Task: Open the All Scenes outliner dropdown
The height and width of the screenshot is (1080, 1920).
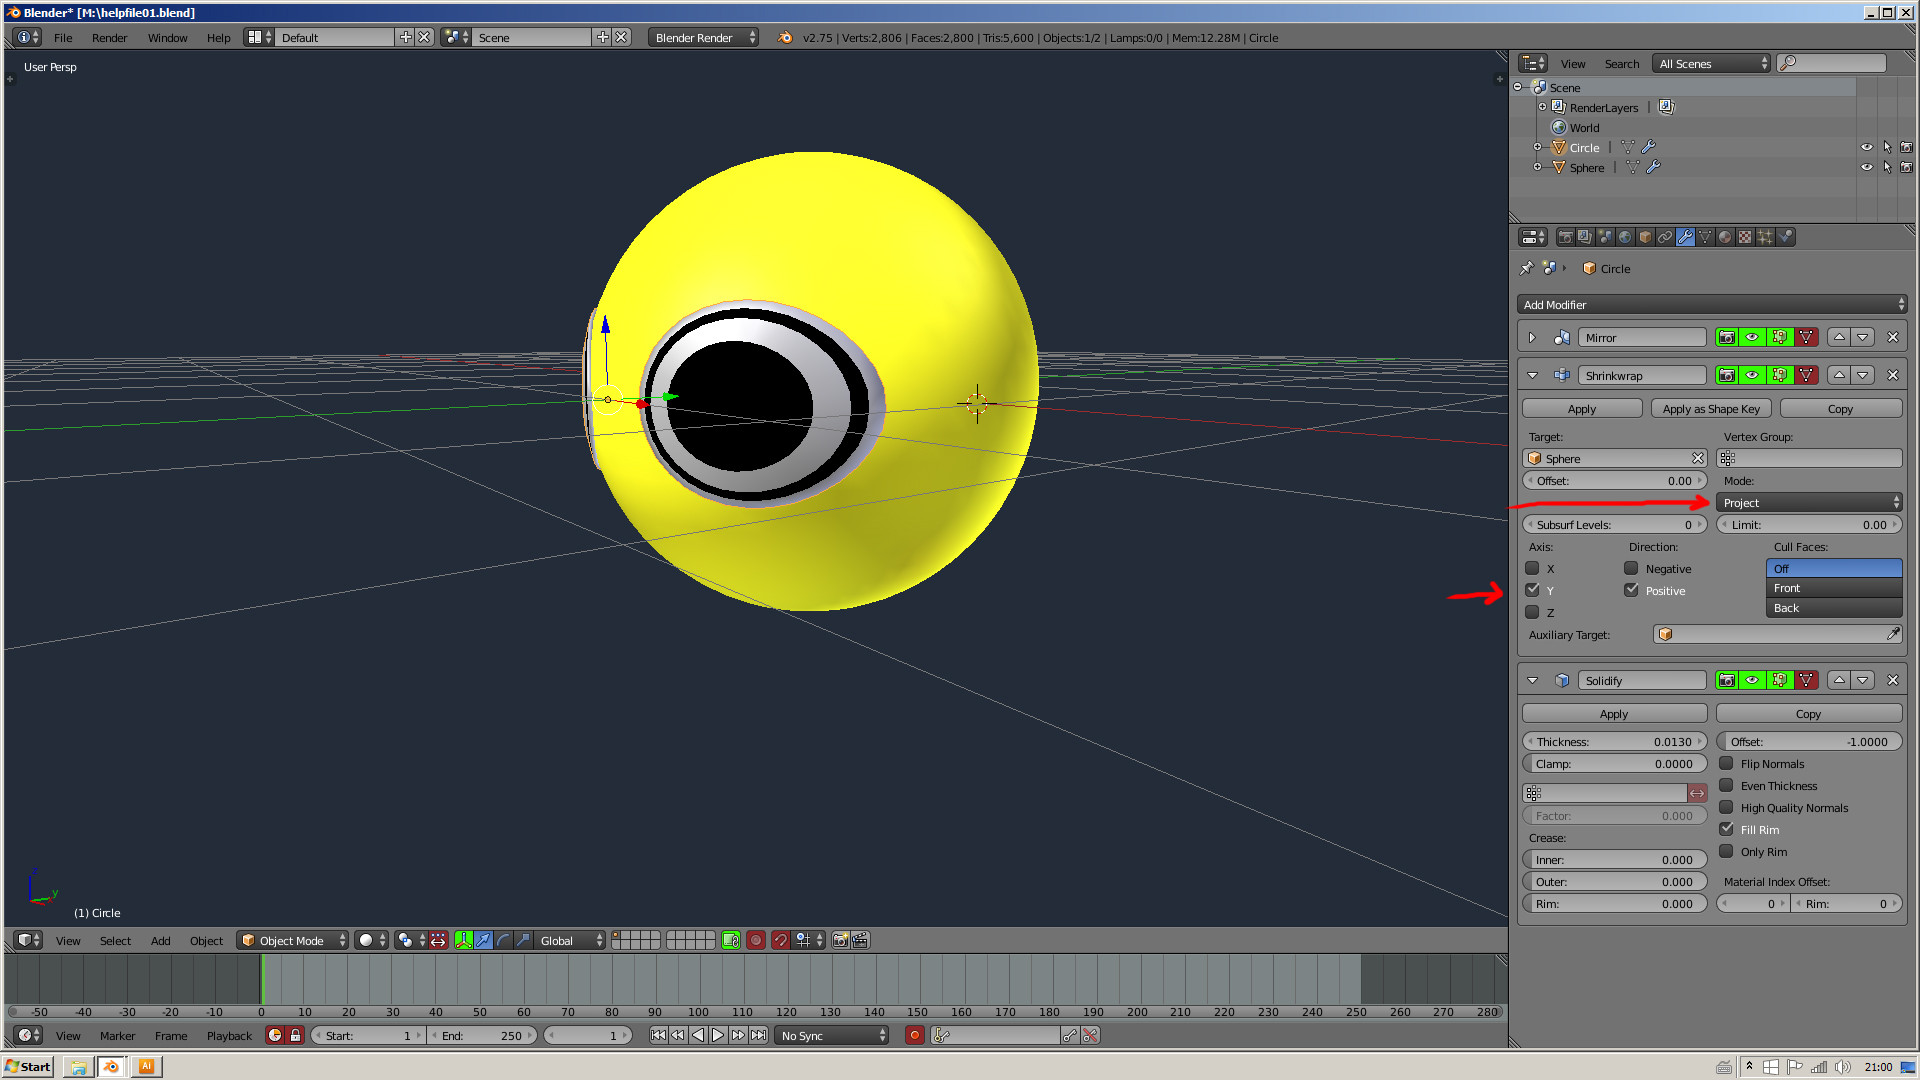Action: (1711, 63)
